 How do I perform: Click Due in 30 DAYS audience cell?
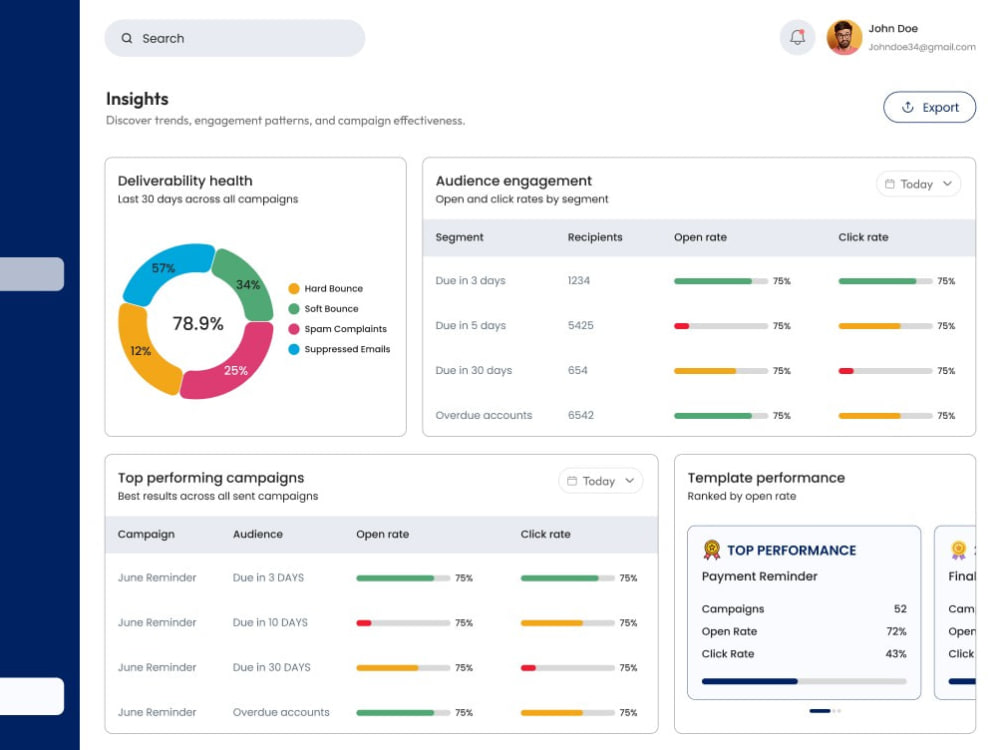pyautogui.click(x=272, y=667)
